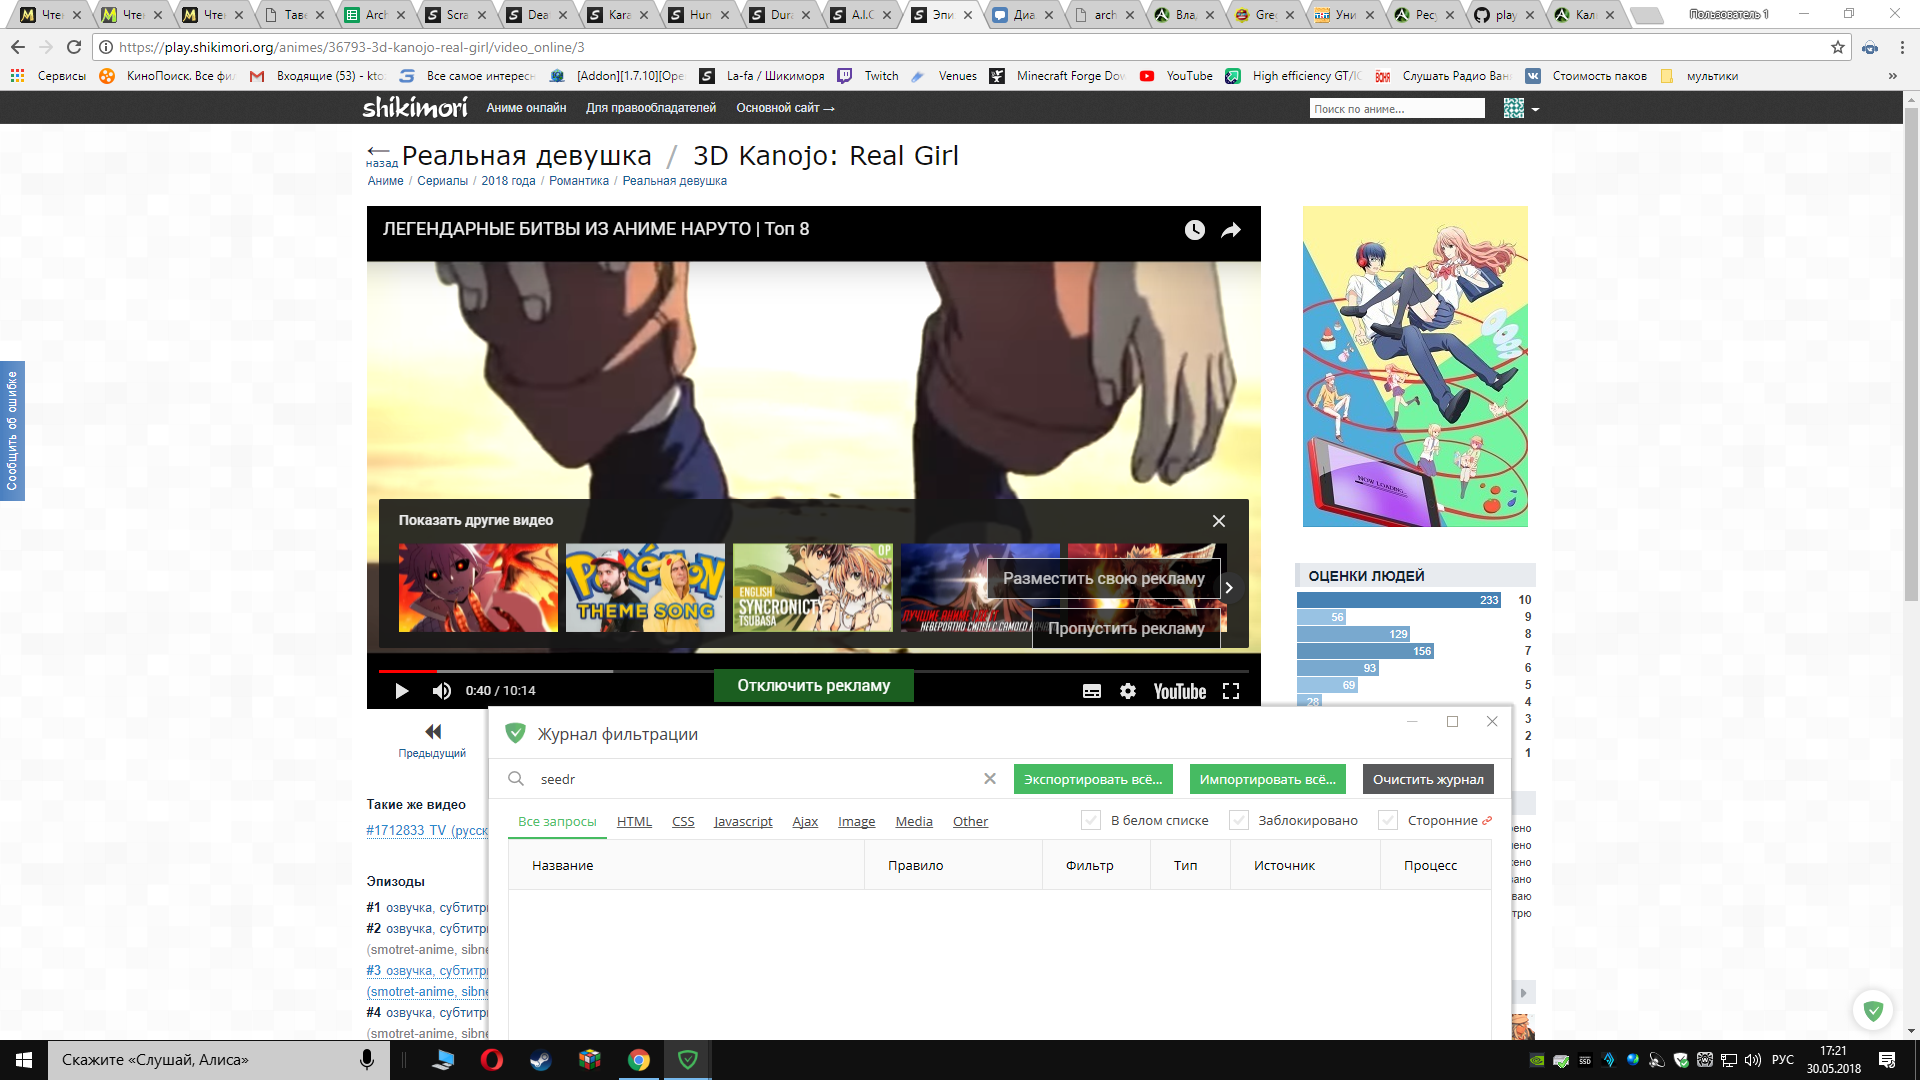
Task: Click the video play button
Action: (x=402, y=691)
